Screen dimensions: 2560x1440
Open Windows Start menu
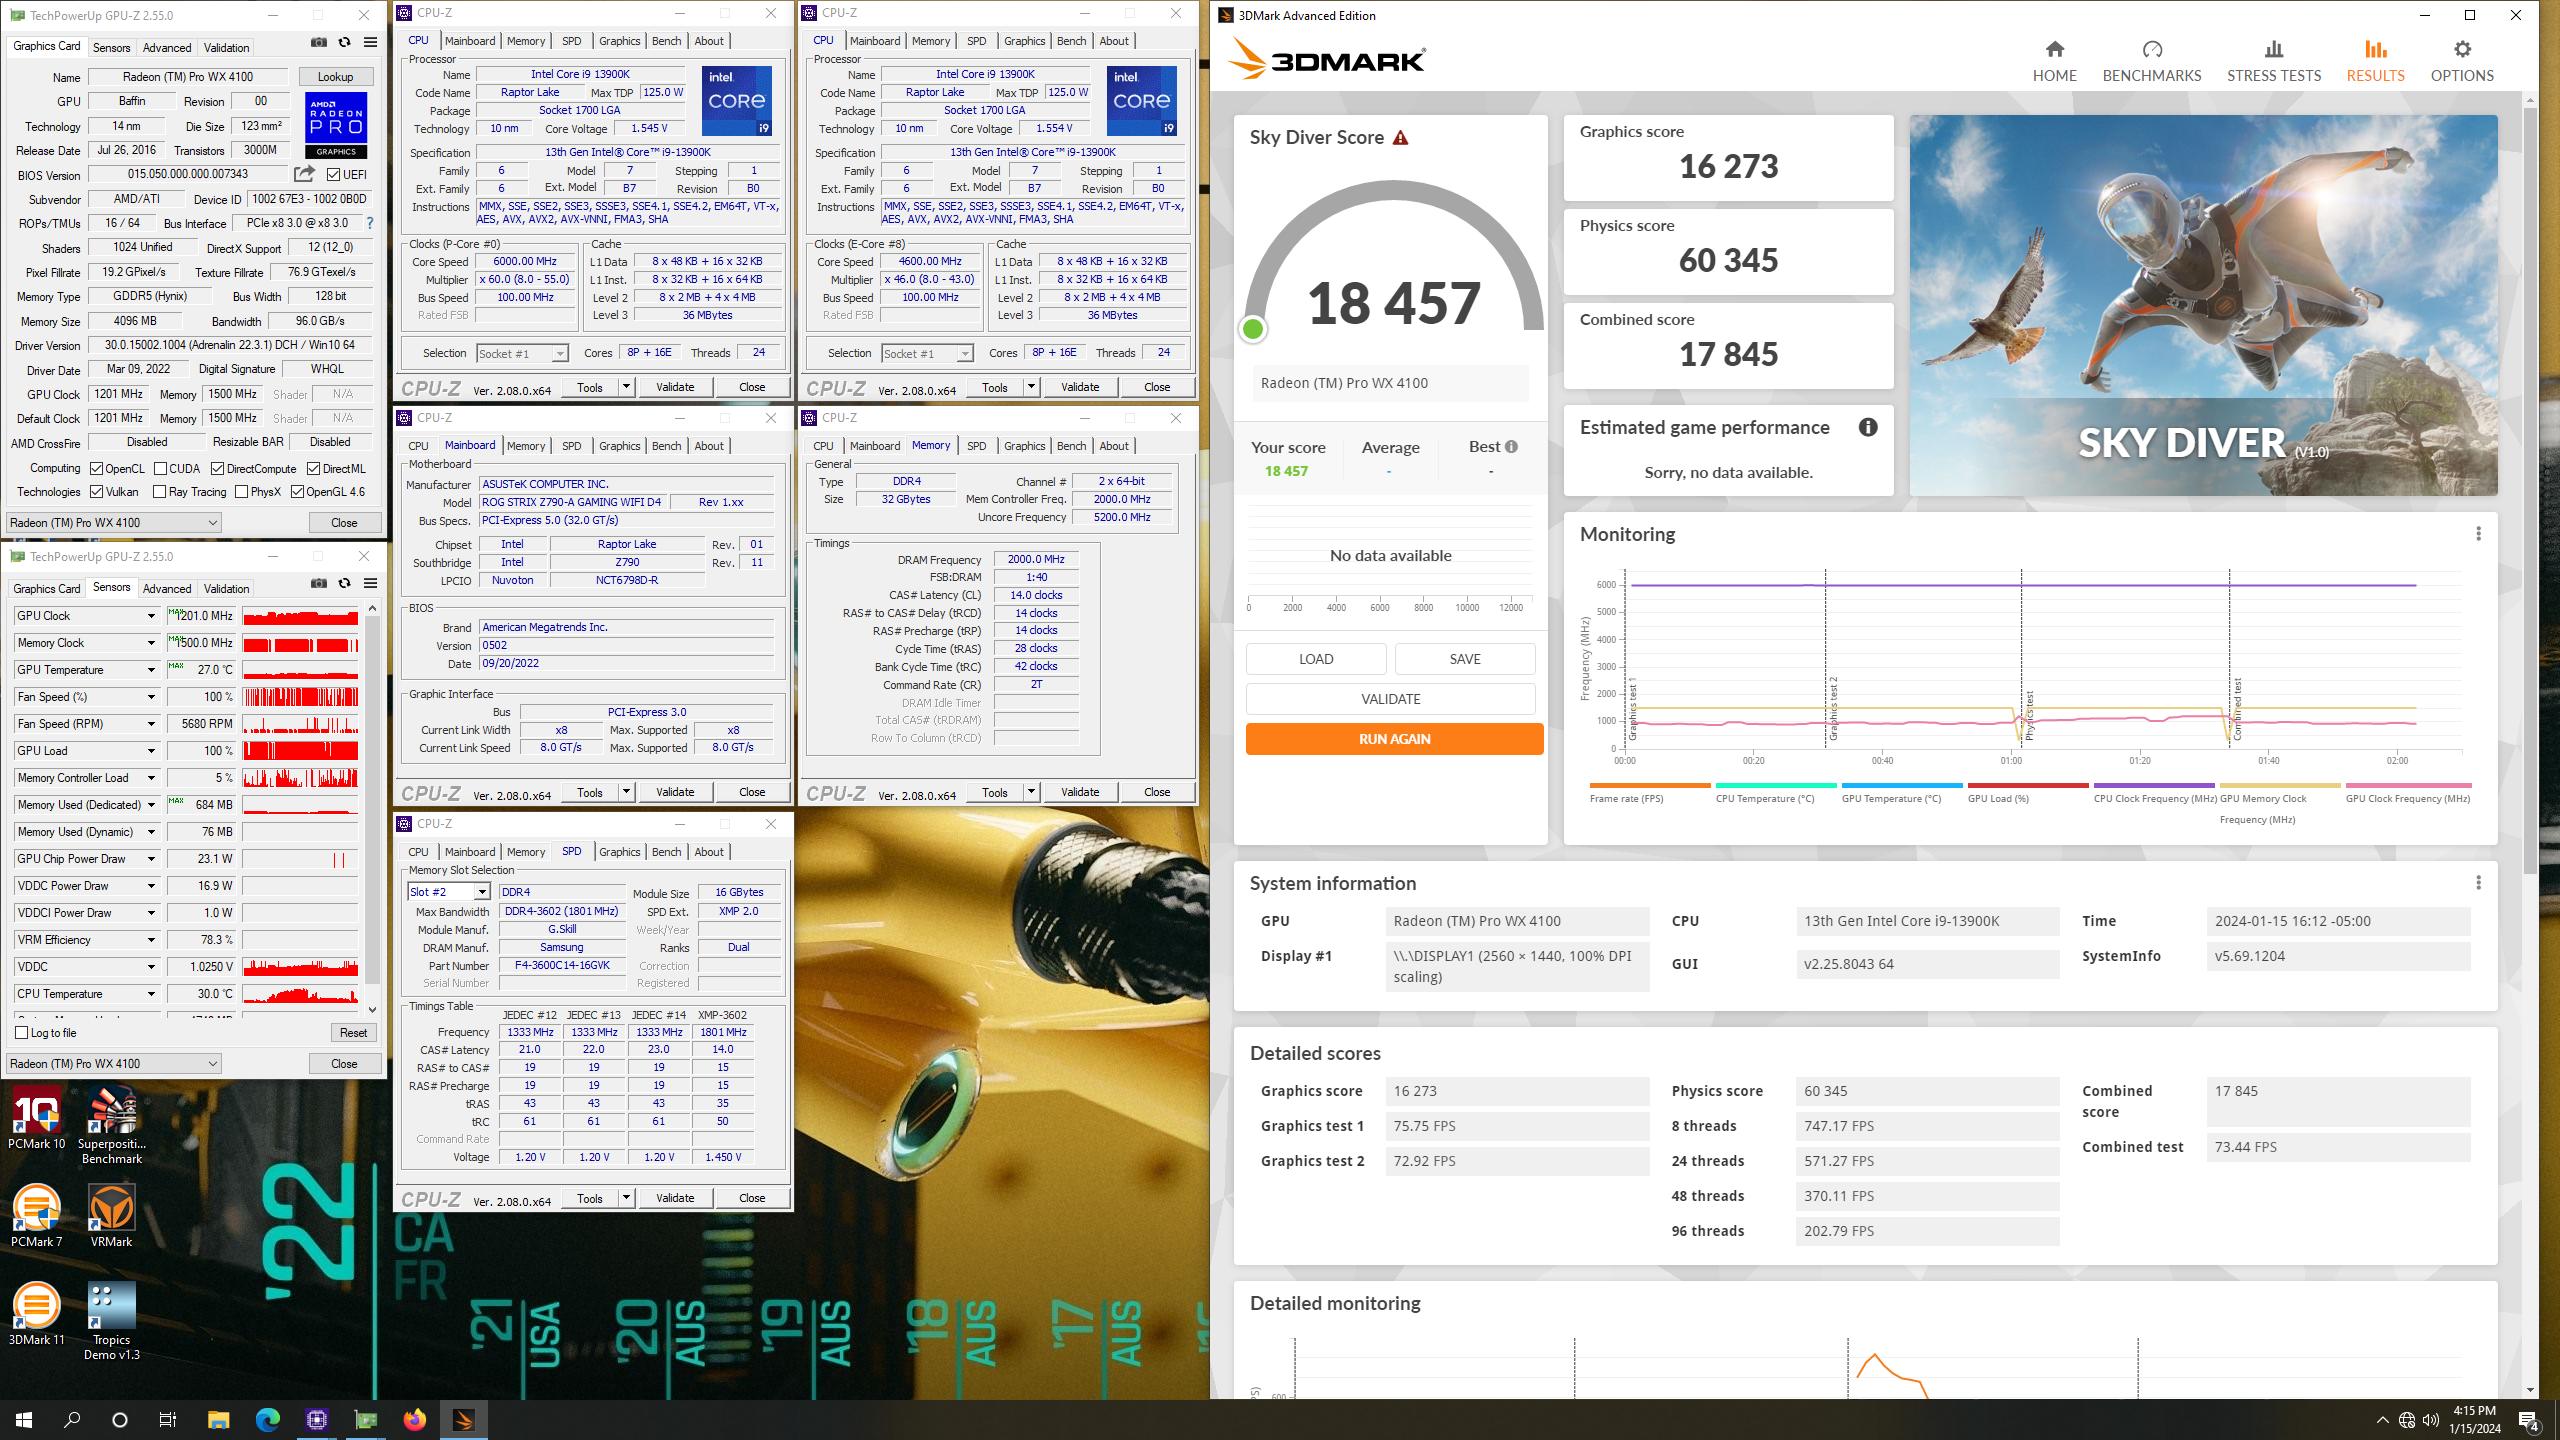(24, 1419)
